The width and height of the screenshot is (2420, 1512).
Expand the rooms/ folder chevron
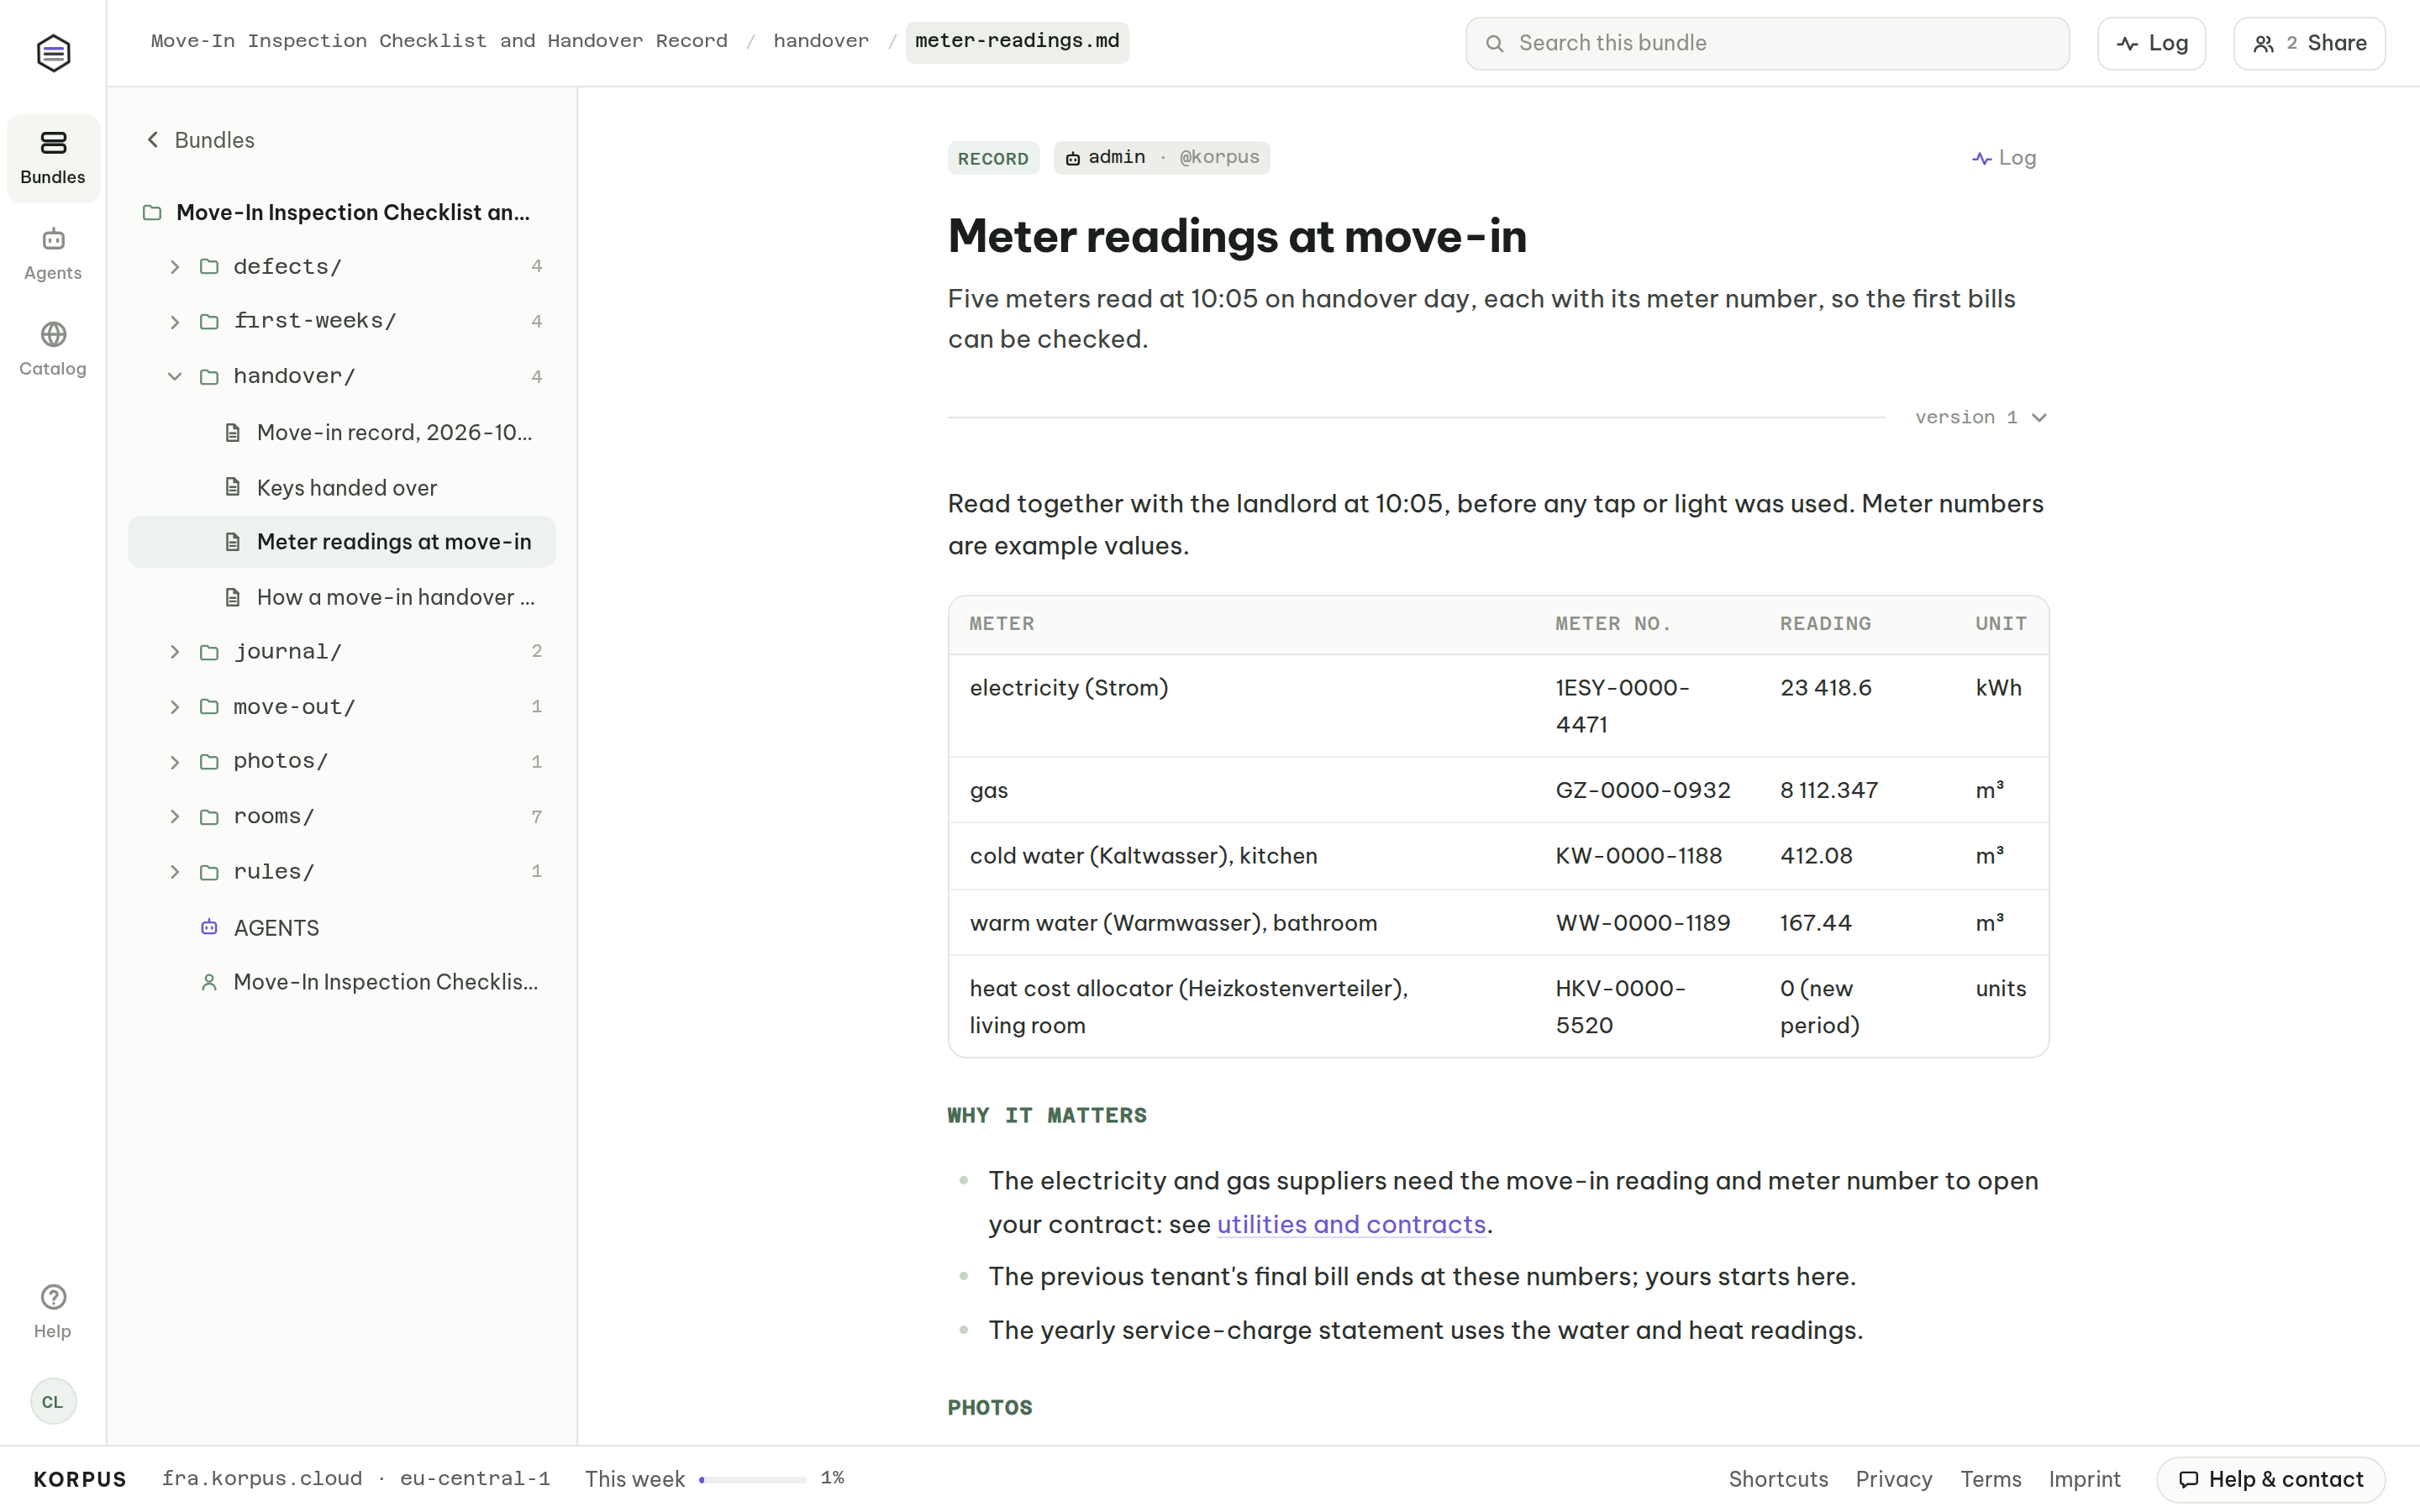[x=175, y=817]
